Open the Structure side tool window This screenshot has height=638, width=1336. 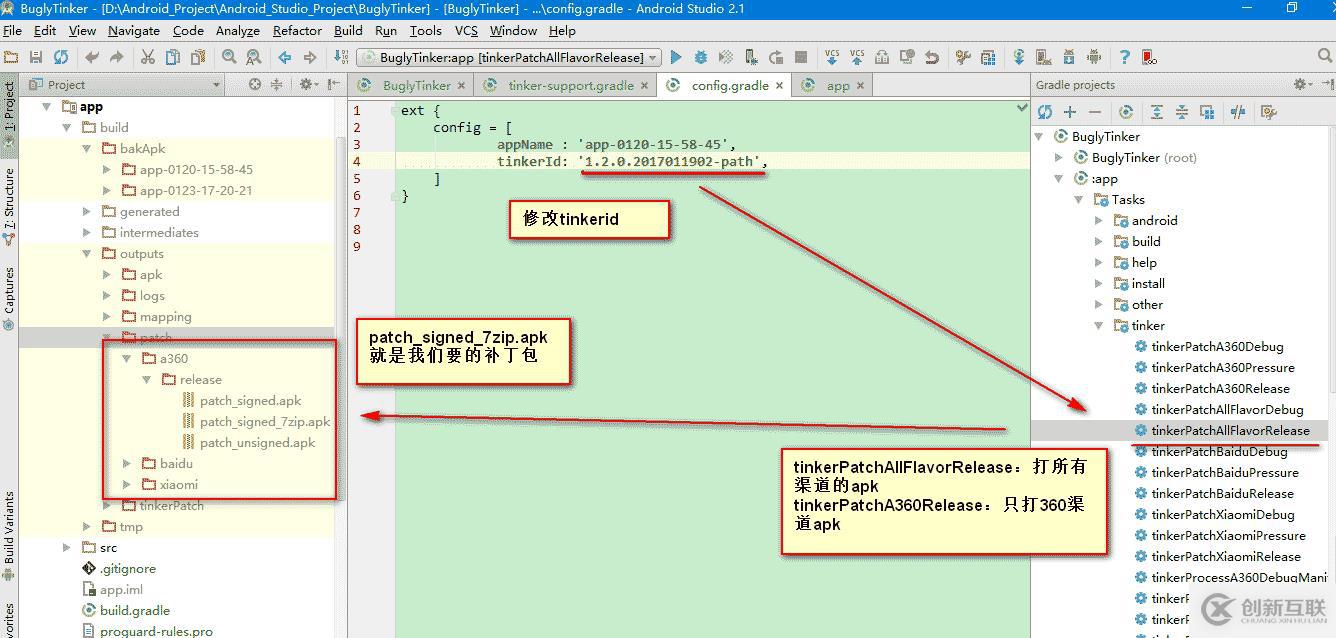(x=9, y=207)
